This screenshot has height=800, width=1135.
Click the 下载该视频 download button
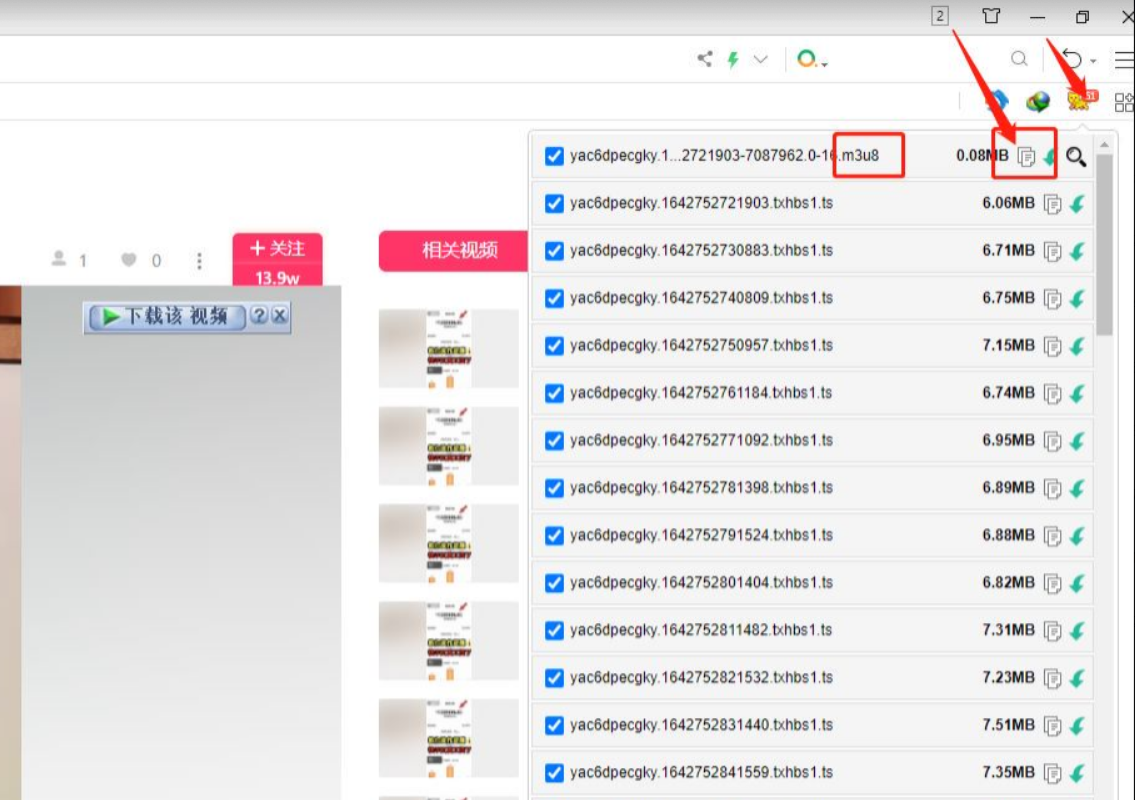[x=166, y=316]
